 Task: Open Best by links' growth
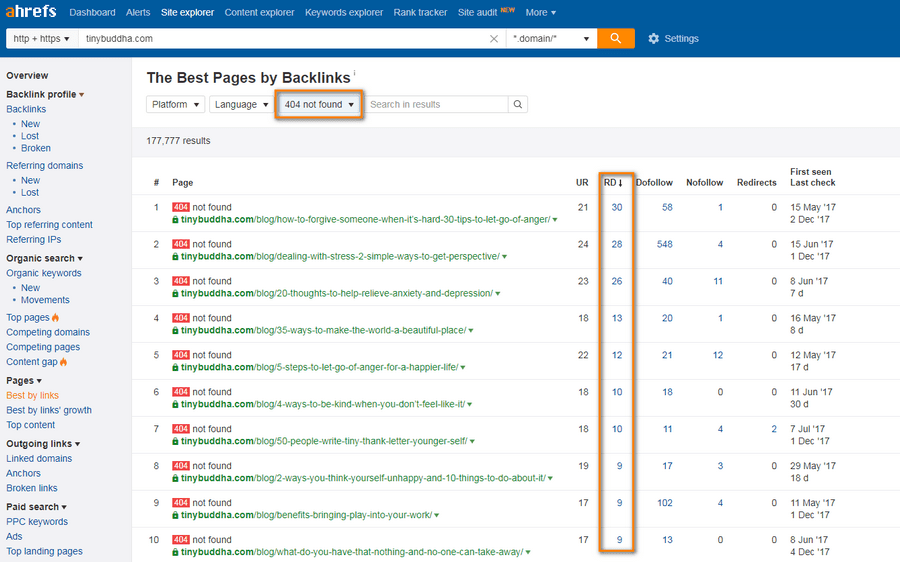coord(49,410)
